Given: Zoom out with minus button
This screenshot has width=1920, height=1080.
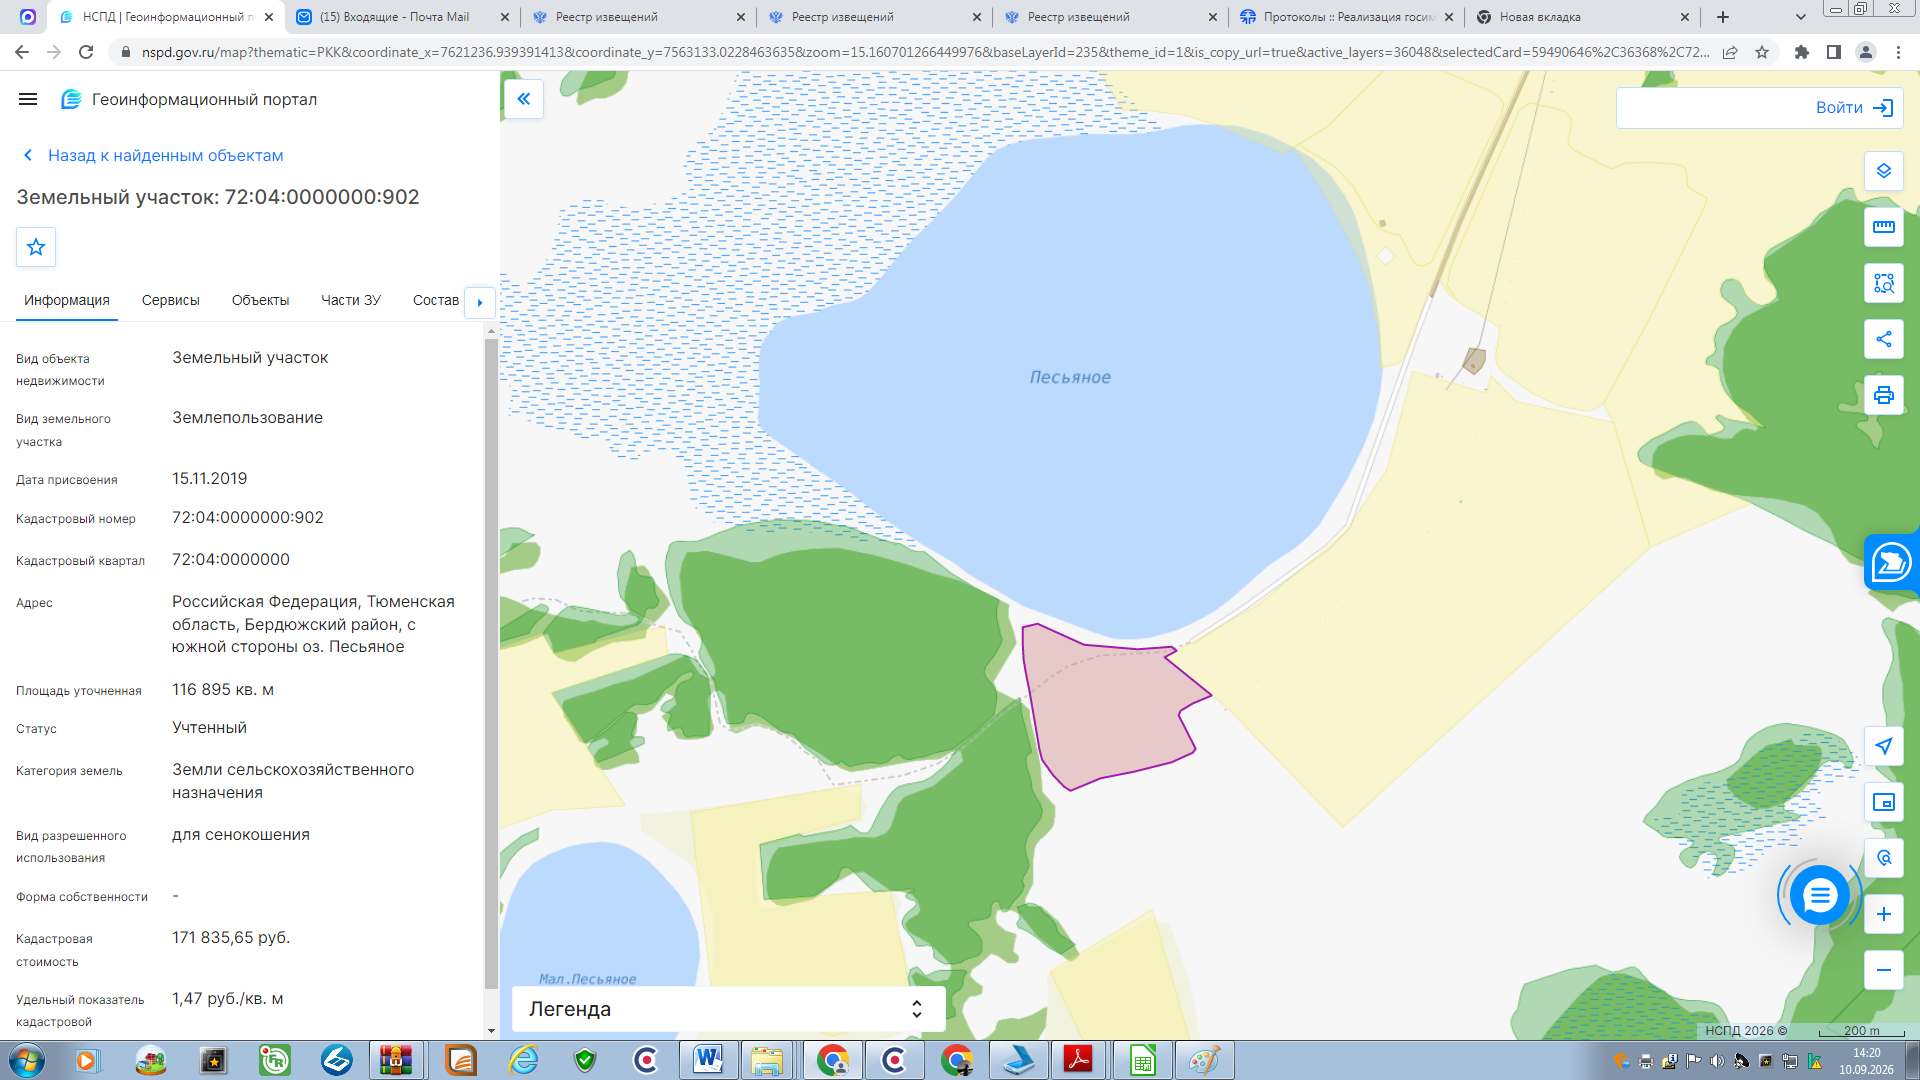Looking at the screenshot, I should point(1884,970).
